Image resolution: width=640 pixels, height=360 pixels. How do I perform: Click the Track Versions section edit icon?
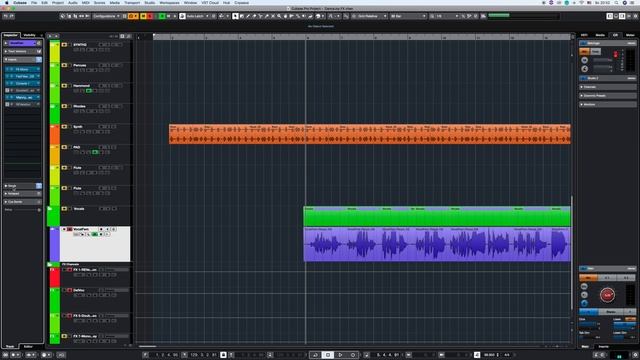(39, 51)
